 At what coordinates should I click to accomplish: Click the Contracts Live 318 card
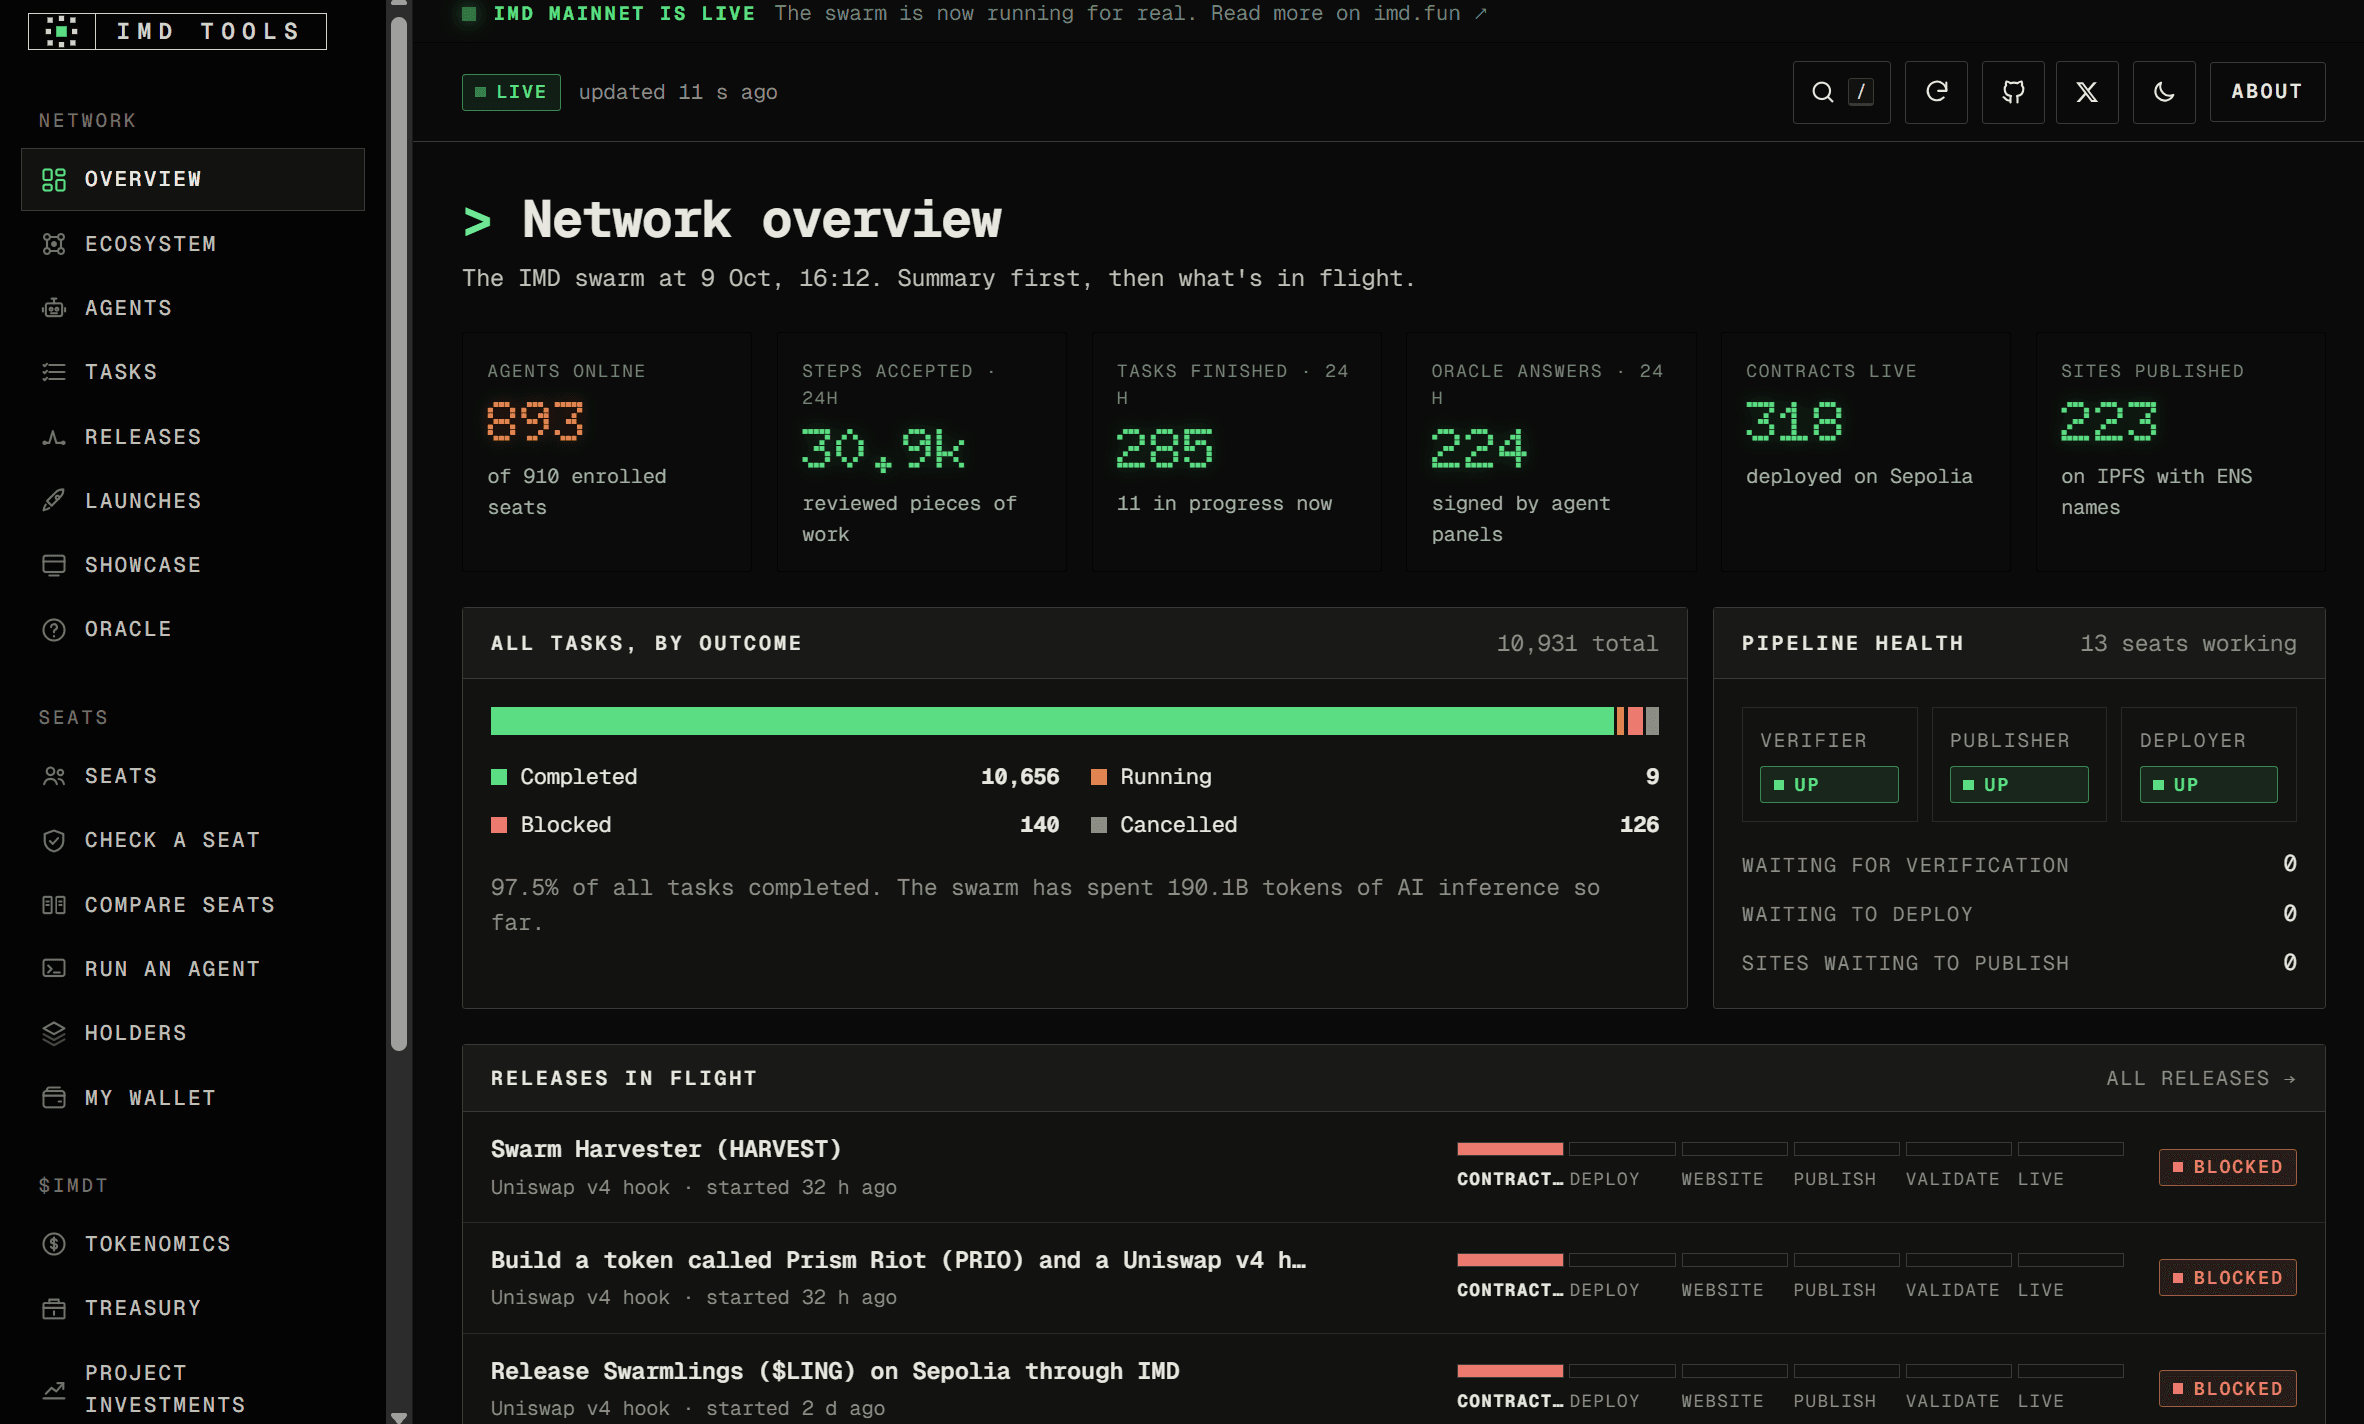1865,452
